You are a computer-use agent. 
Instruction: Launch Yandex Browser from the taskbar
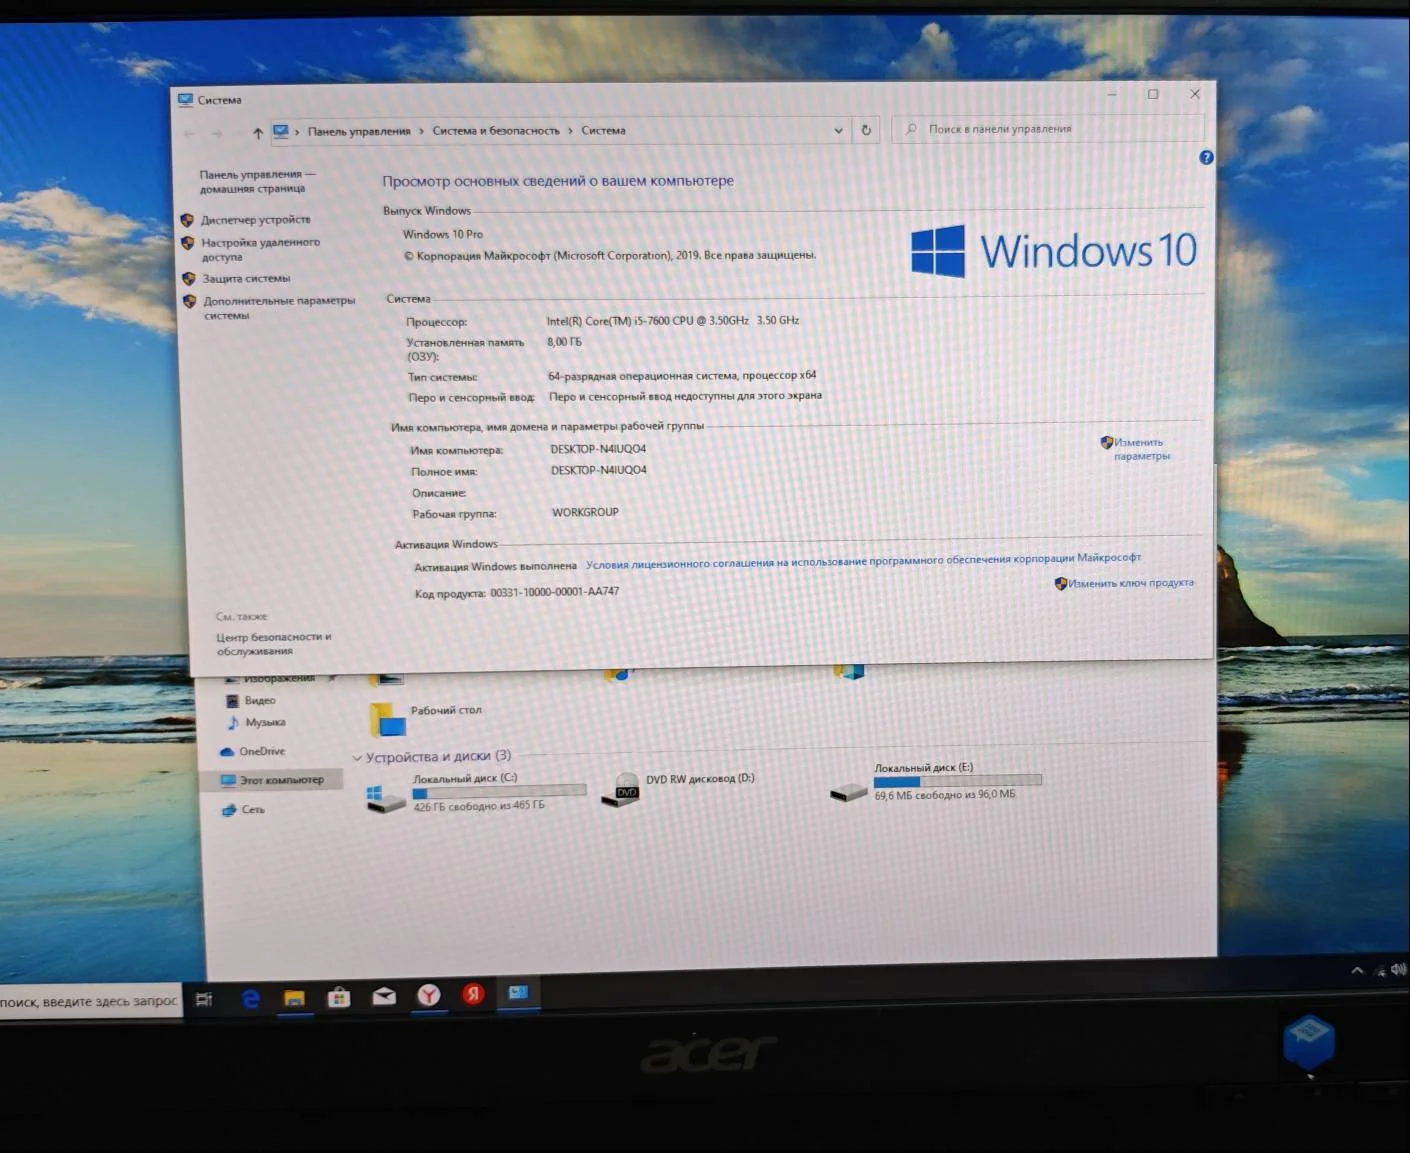(x=429, y=995)
